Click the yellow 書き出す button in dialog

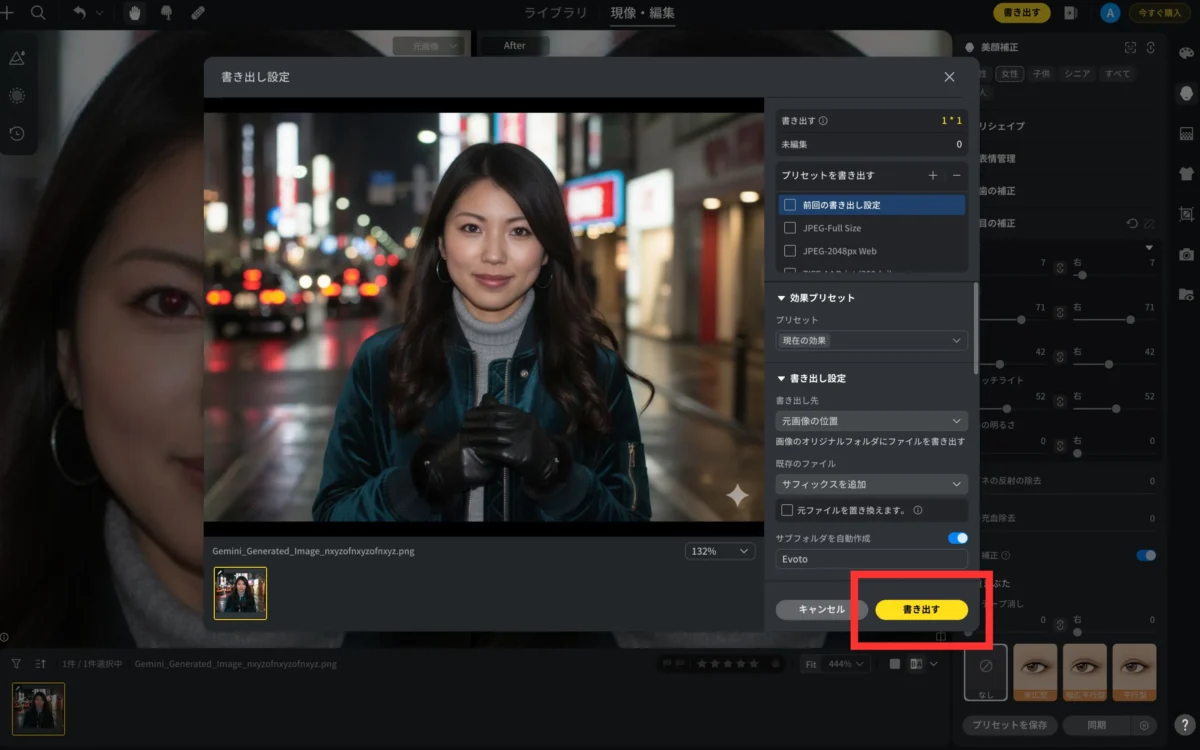click(921, 609)
